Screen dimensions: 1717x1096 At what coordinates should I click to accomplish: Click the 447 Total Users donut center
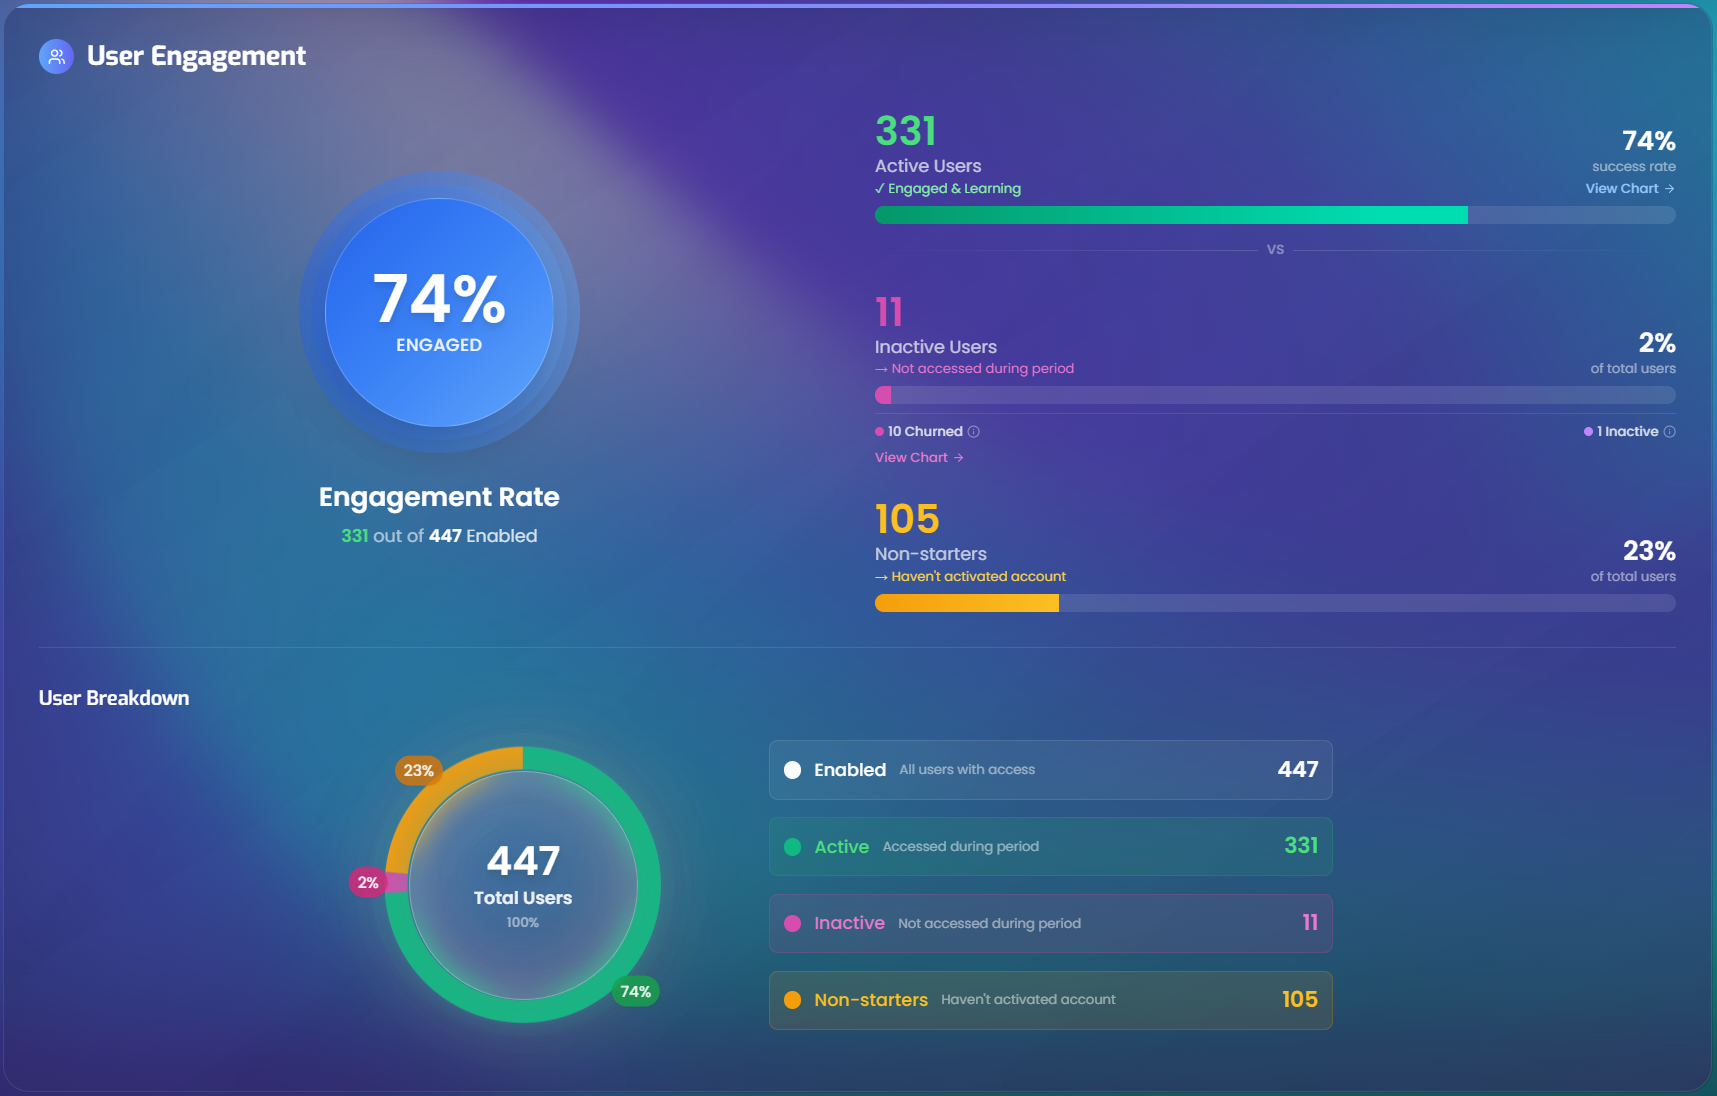[x=523, y=885]
